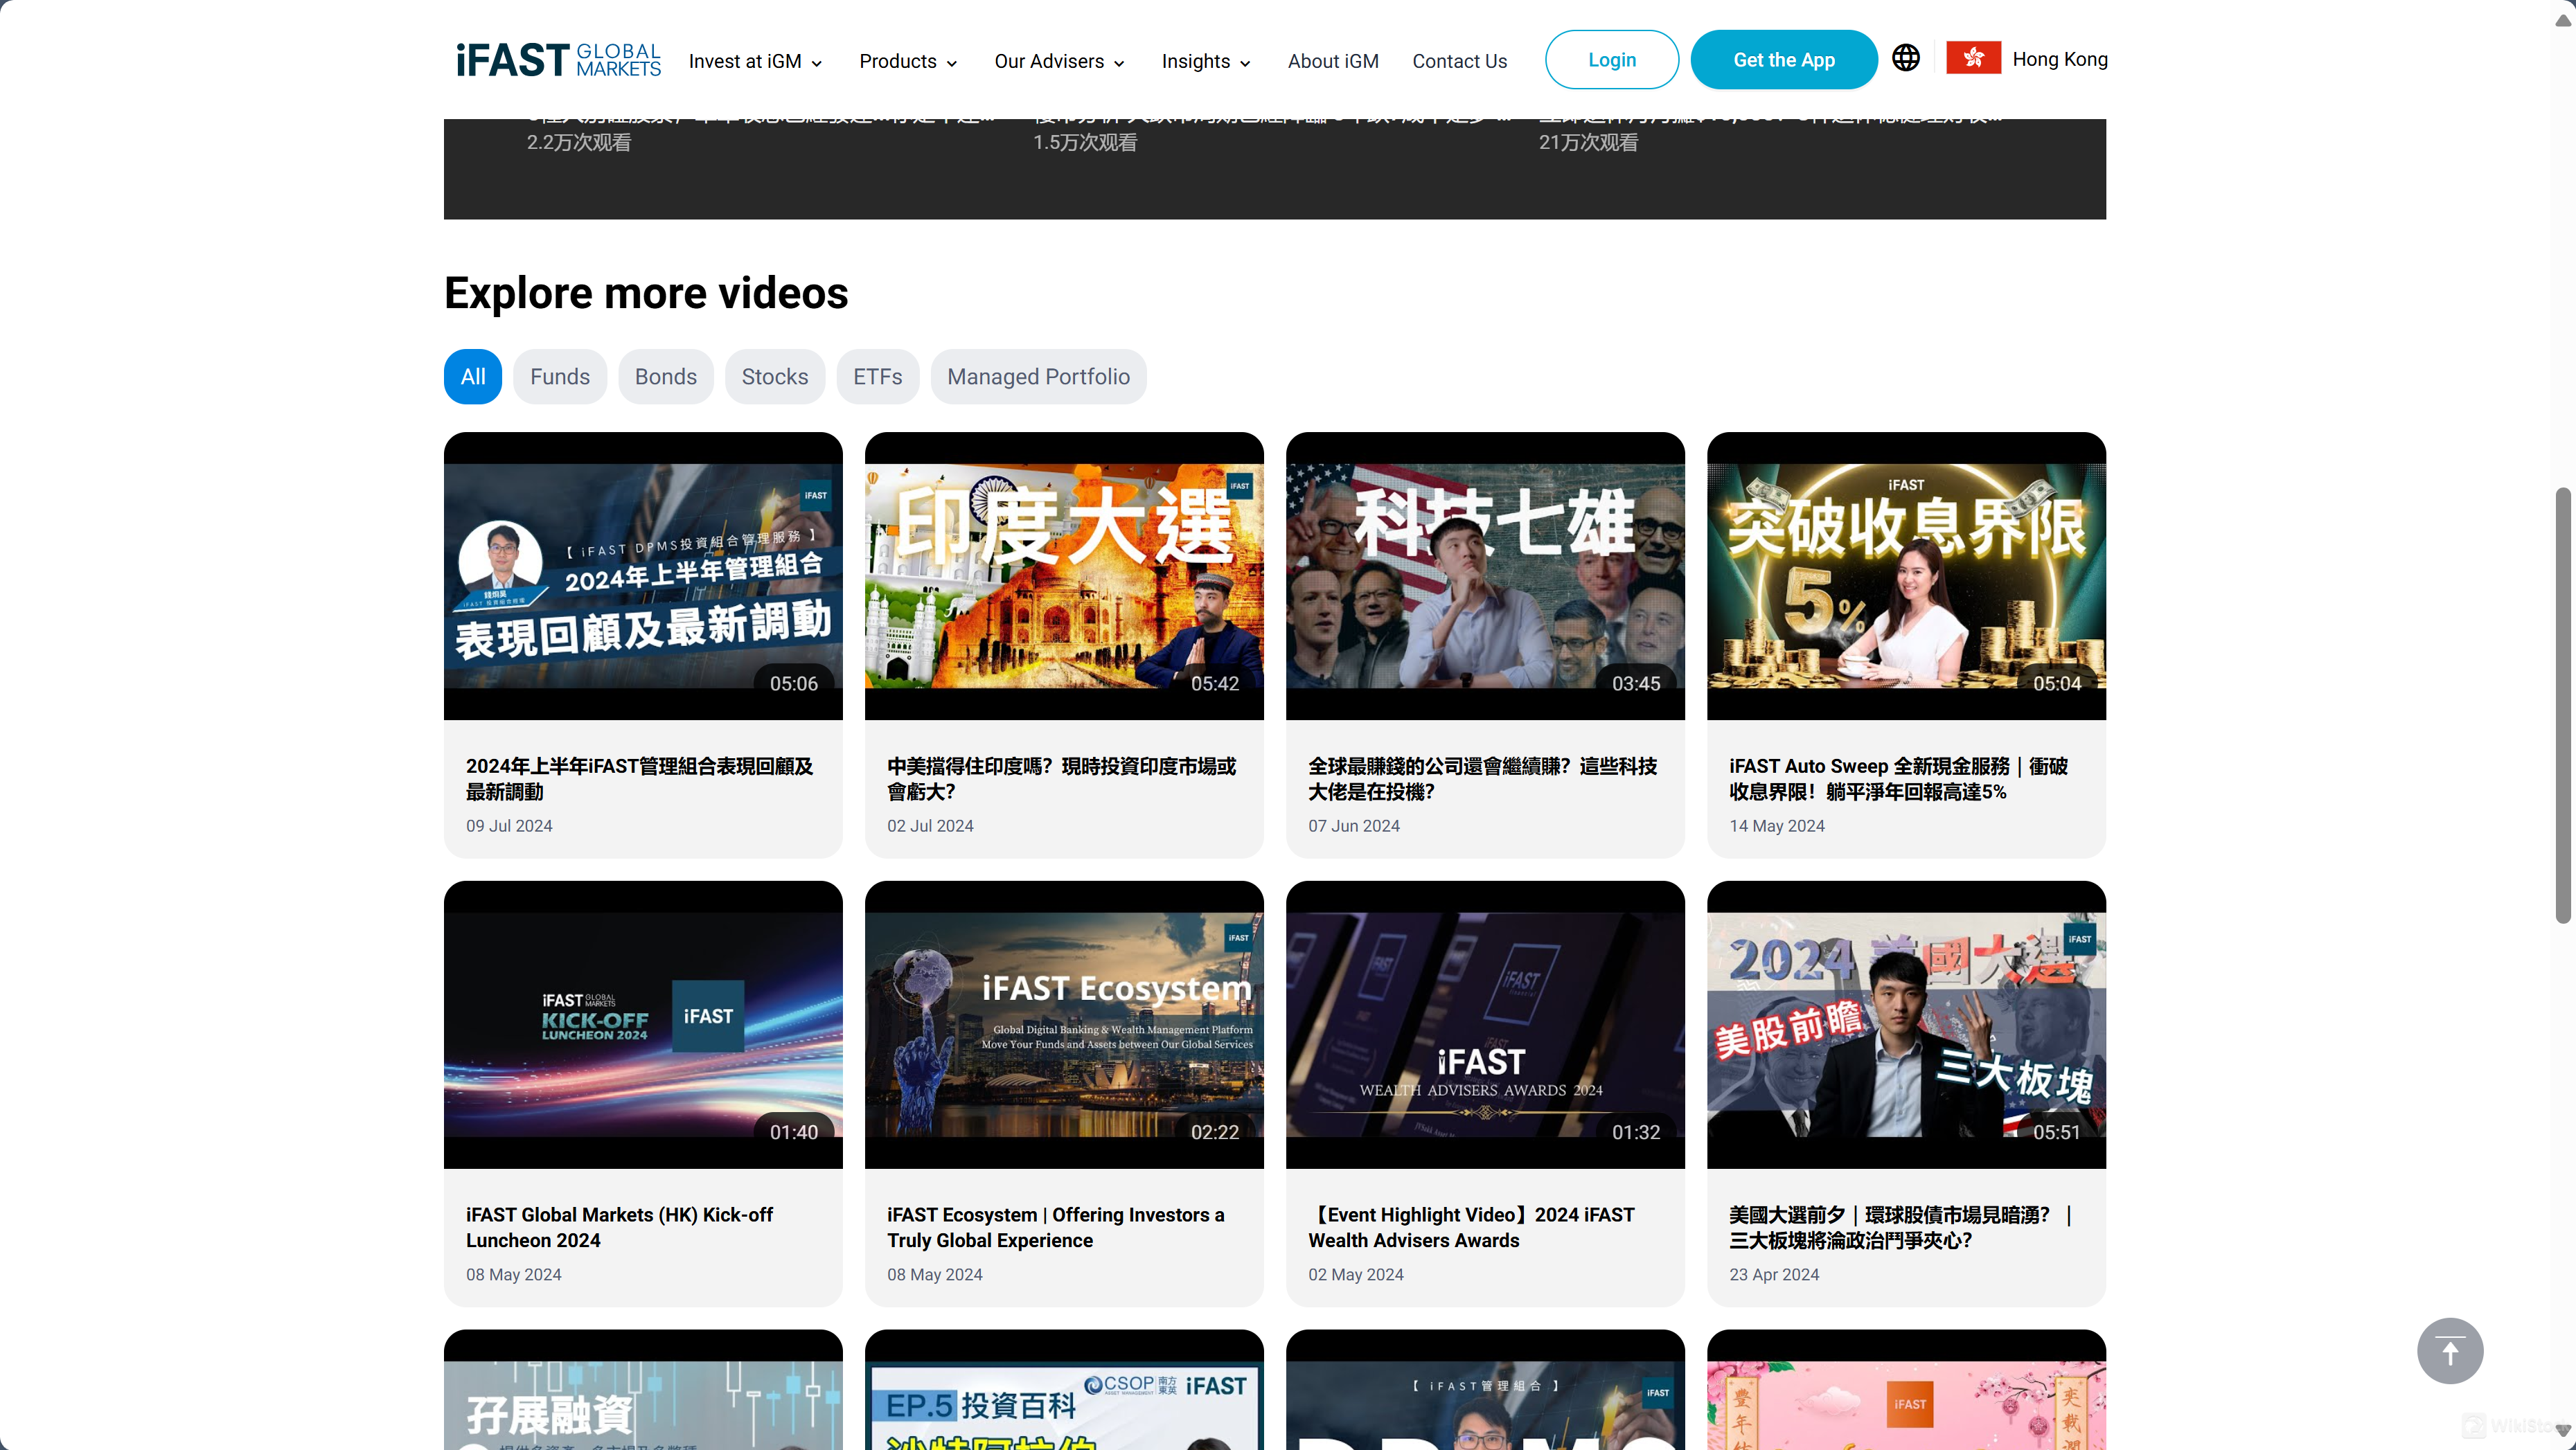Play the 印度大選 video thumbnail
Image resolution: width=2576 pixels, height=1450 pixels.
1064,575
